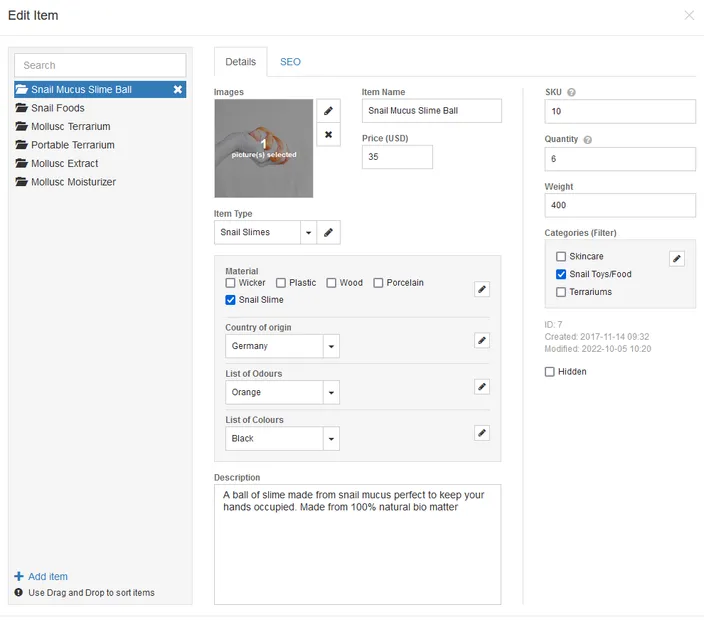Click the Description text area
The width and height of the screenshot is (704, 624).
pyautogui.click(x=357, y=544)
